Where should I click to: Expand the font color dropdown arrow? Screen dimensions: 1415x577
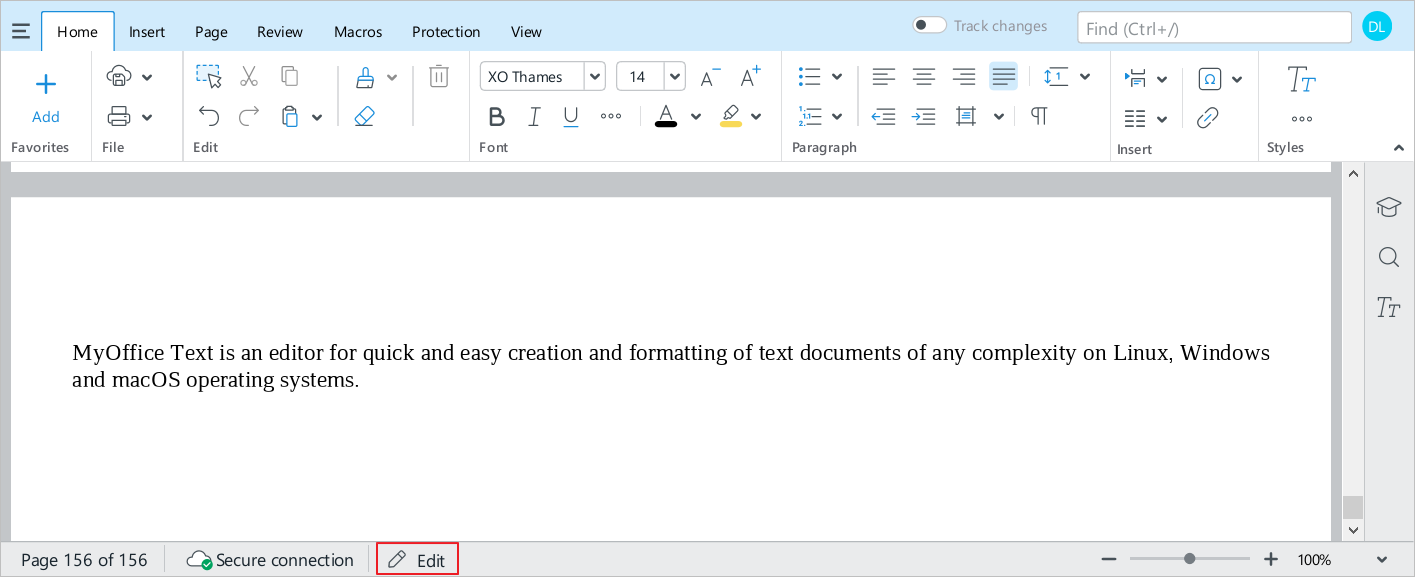tap(696, 117)
